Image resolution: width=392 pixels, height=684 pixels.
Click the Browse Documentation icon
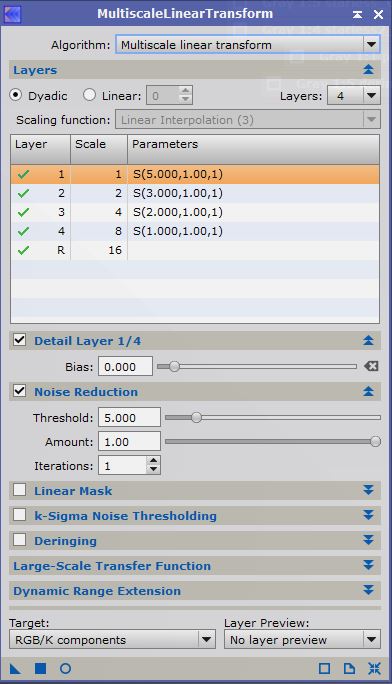pyautogui.click(x=349, y=668)
